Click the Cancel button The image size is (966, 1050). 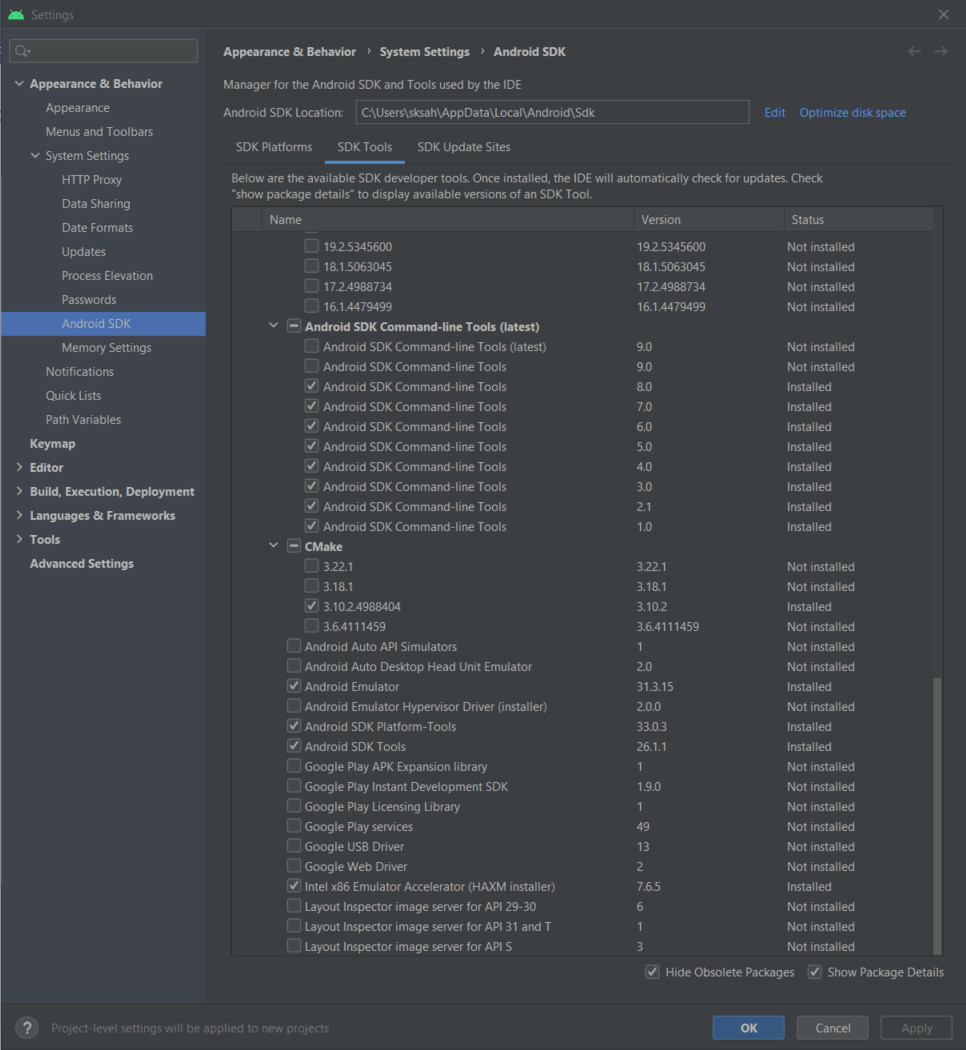coord(833,1027)
